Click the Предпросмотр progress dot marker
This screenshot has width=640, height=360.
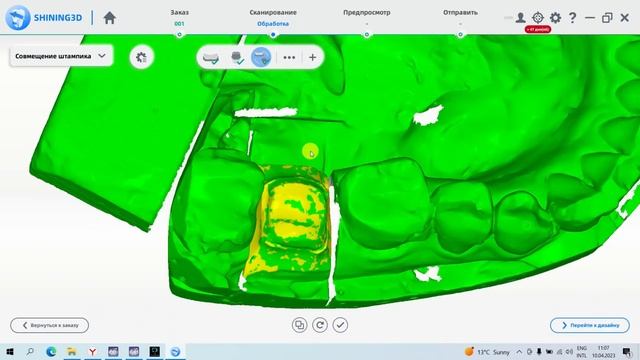click(367, 35)
